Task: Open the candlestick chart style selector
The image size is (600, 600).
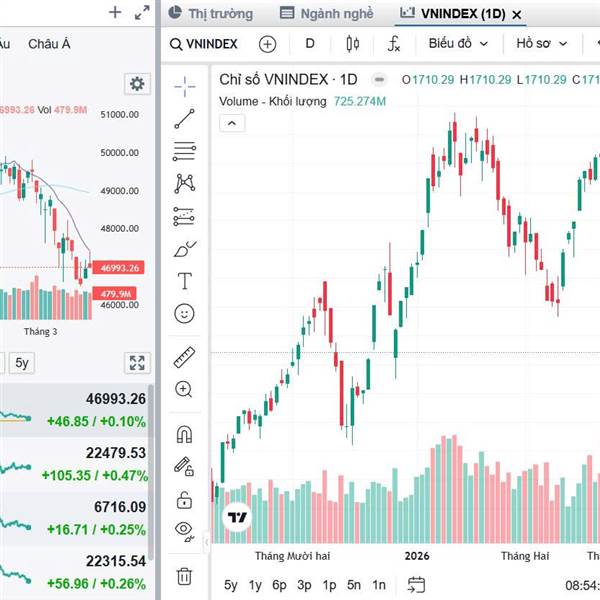Action: tap(351, 44)
